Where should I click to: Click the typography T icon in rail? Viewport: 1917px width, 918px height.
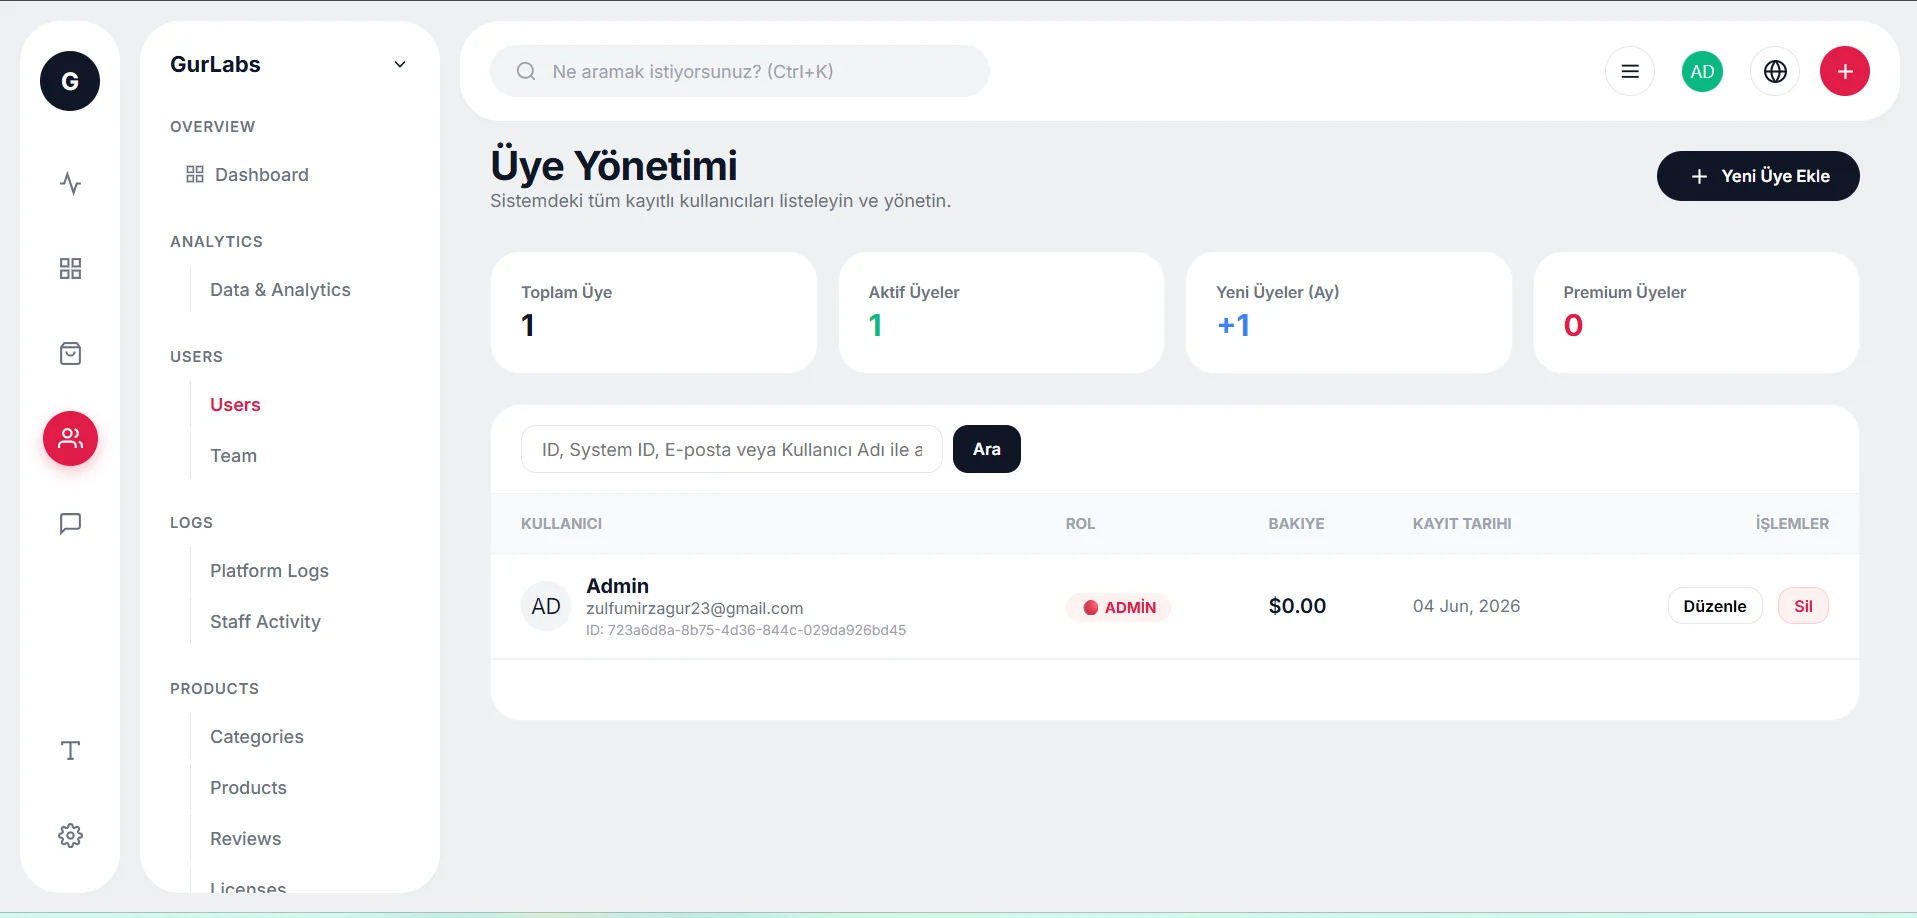(70, 750)
